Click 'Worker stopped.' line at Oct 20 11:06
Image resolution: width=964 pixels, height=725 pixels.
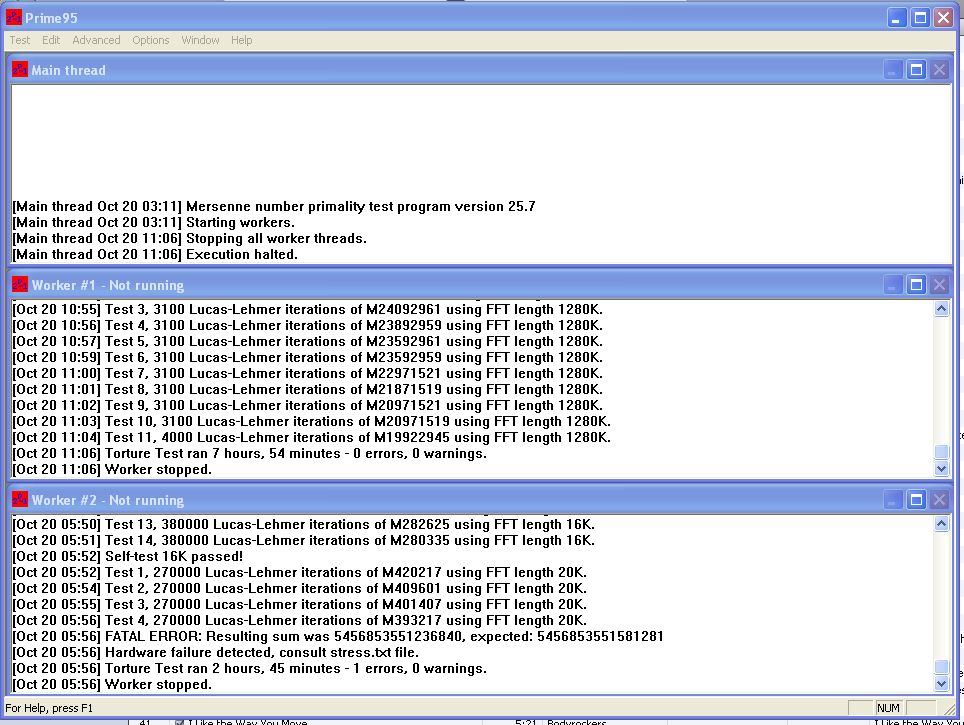coord(112,469)
